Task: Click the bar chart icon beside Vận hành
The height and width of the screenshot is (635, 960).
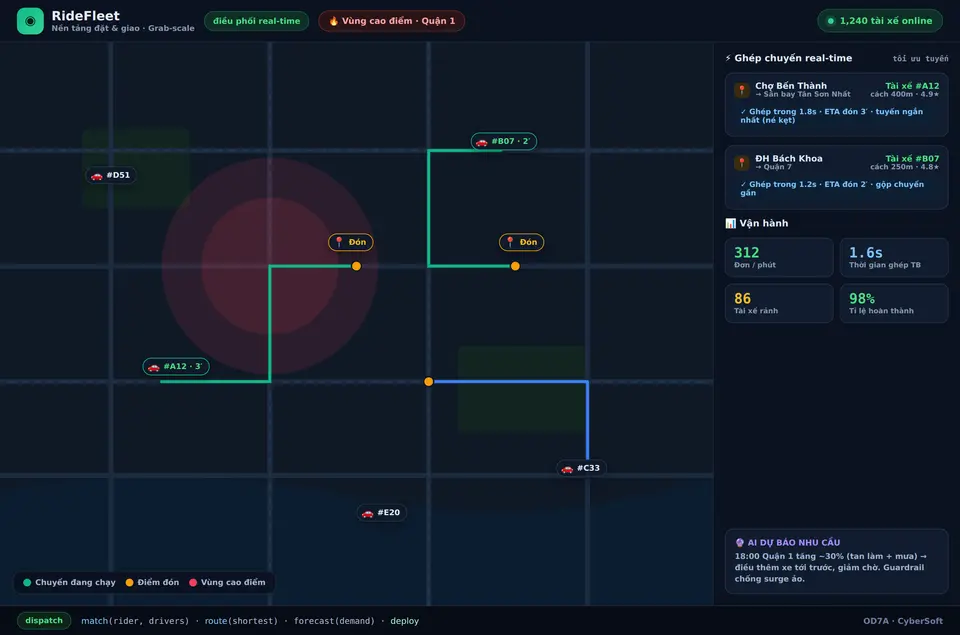Action: coord(730,224)
